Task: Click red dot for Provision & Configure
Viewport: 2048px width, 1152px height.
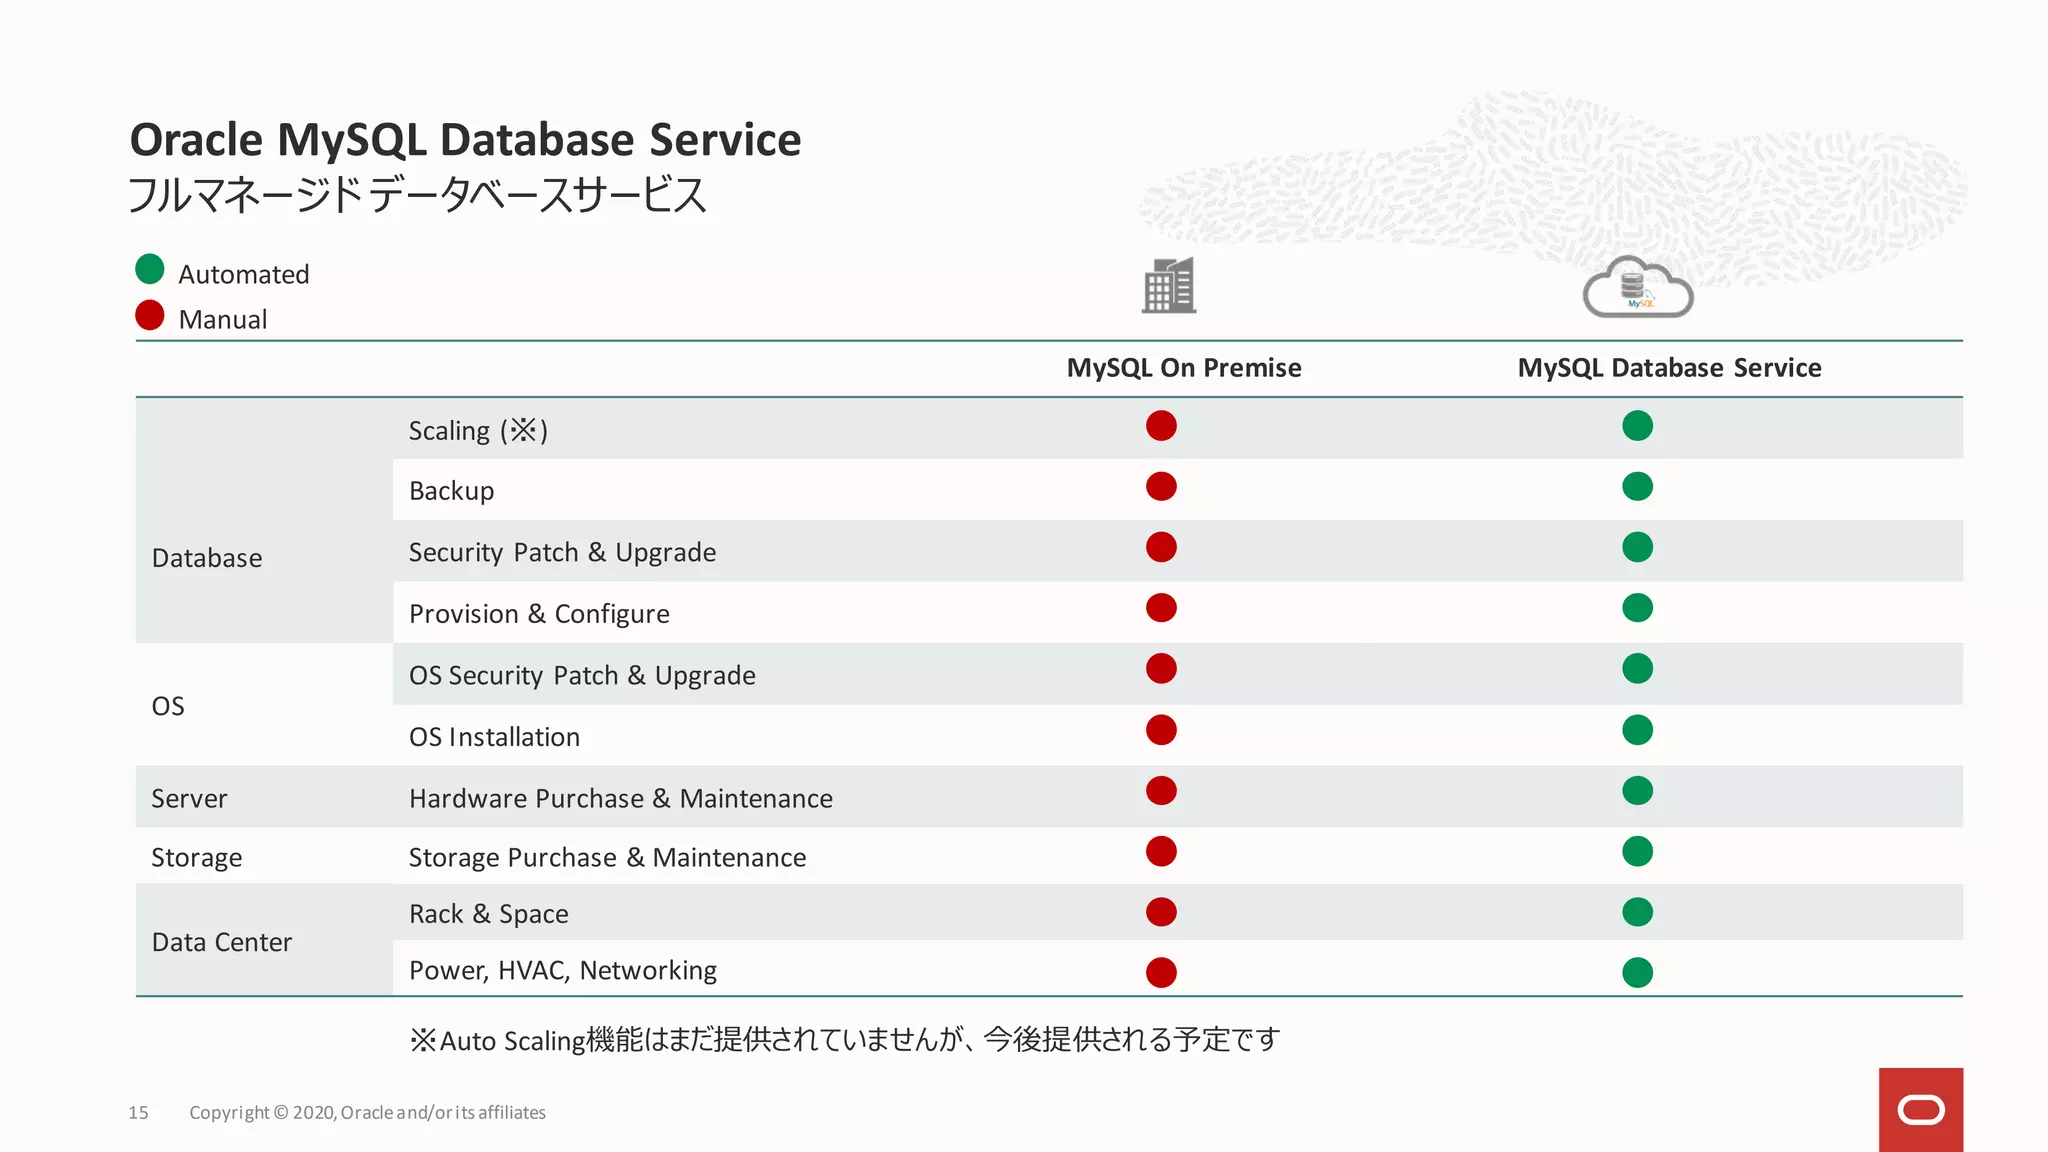Action: (1161, 608)
